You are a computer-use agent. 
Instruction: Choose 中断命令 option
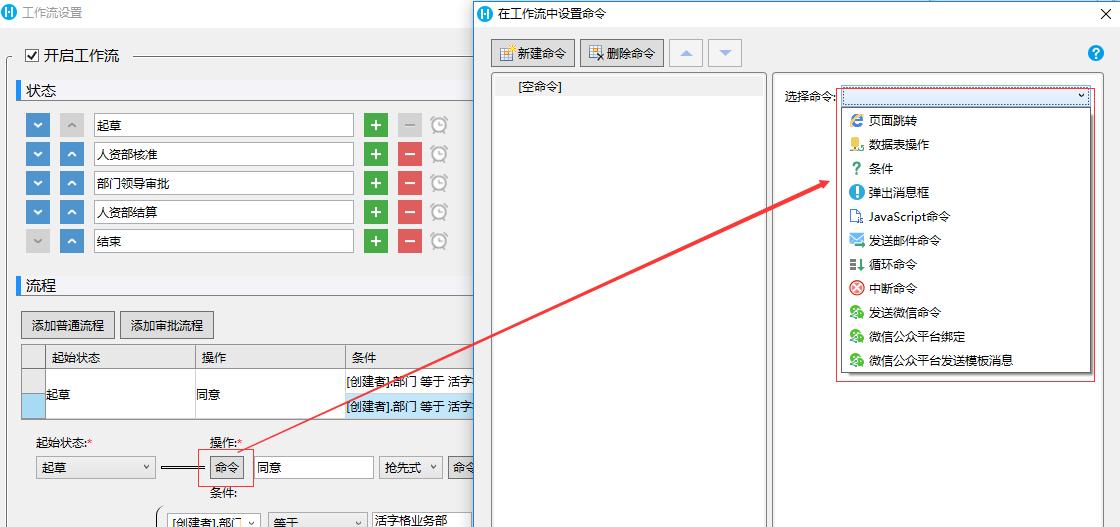pyautogui.click(x=964, y=288)
